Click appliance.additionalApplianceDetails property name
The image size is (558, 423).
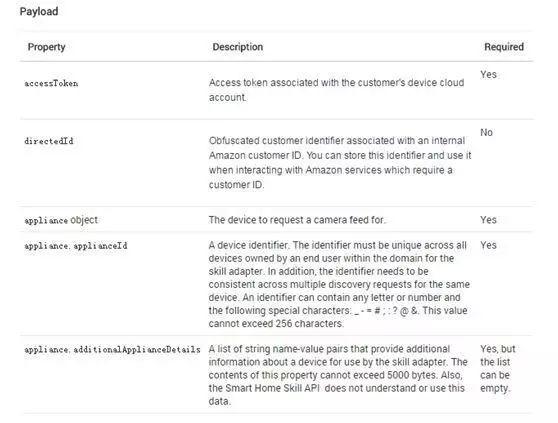[112, 350]
